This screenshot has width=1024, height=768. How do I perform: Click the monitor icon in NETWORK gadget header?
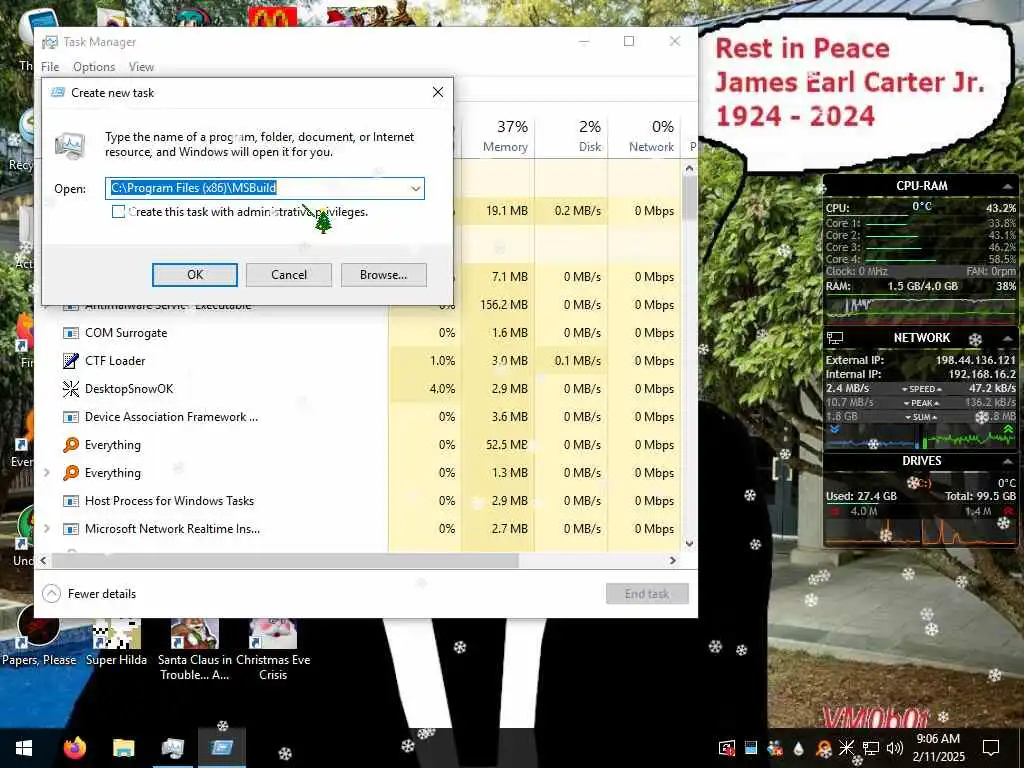pyautogui.click(x=835, y=338)
